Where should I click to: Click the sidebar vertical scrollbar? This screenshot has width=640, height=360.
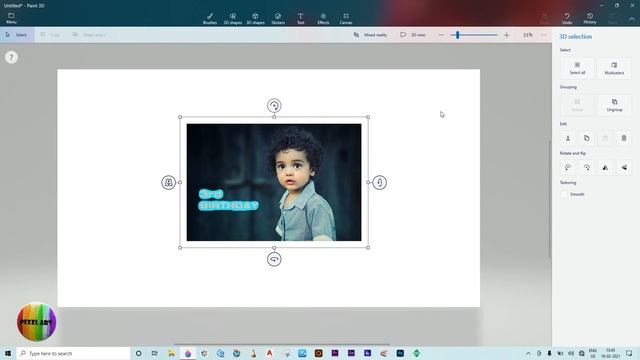point(550,198)
